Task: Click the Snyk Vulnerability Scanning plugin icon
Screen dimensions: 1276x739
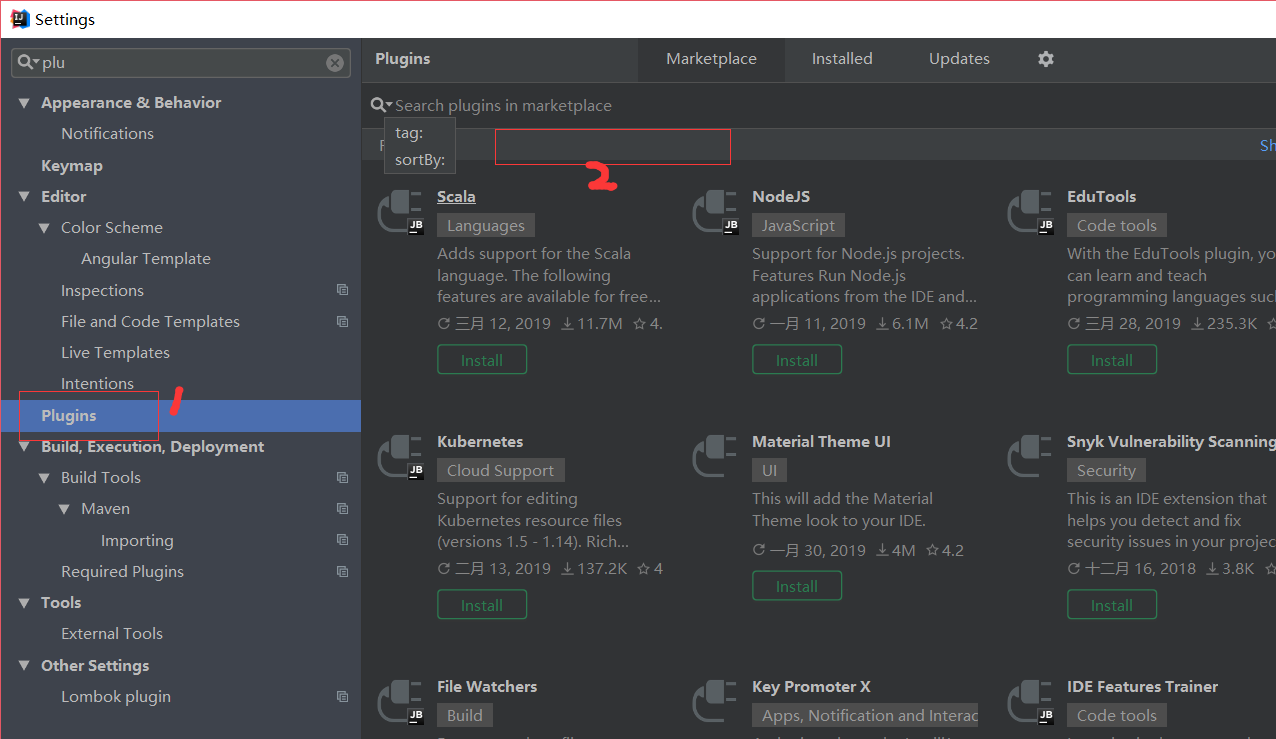Action: point(1031,456)
